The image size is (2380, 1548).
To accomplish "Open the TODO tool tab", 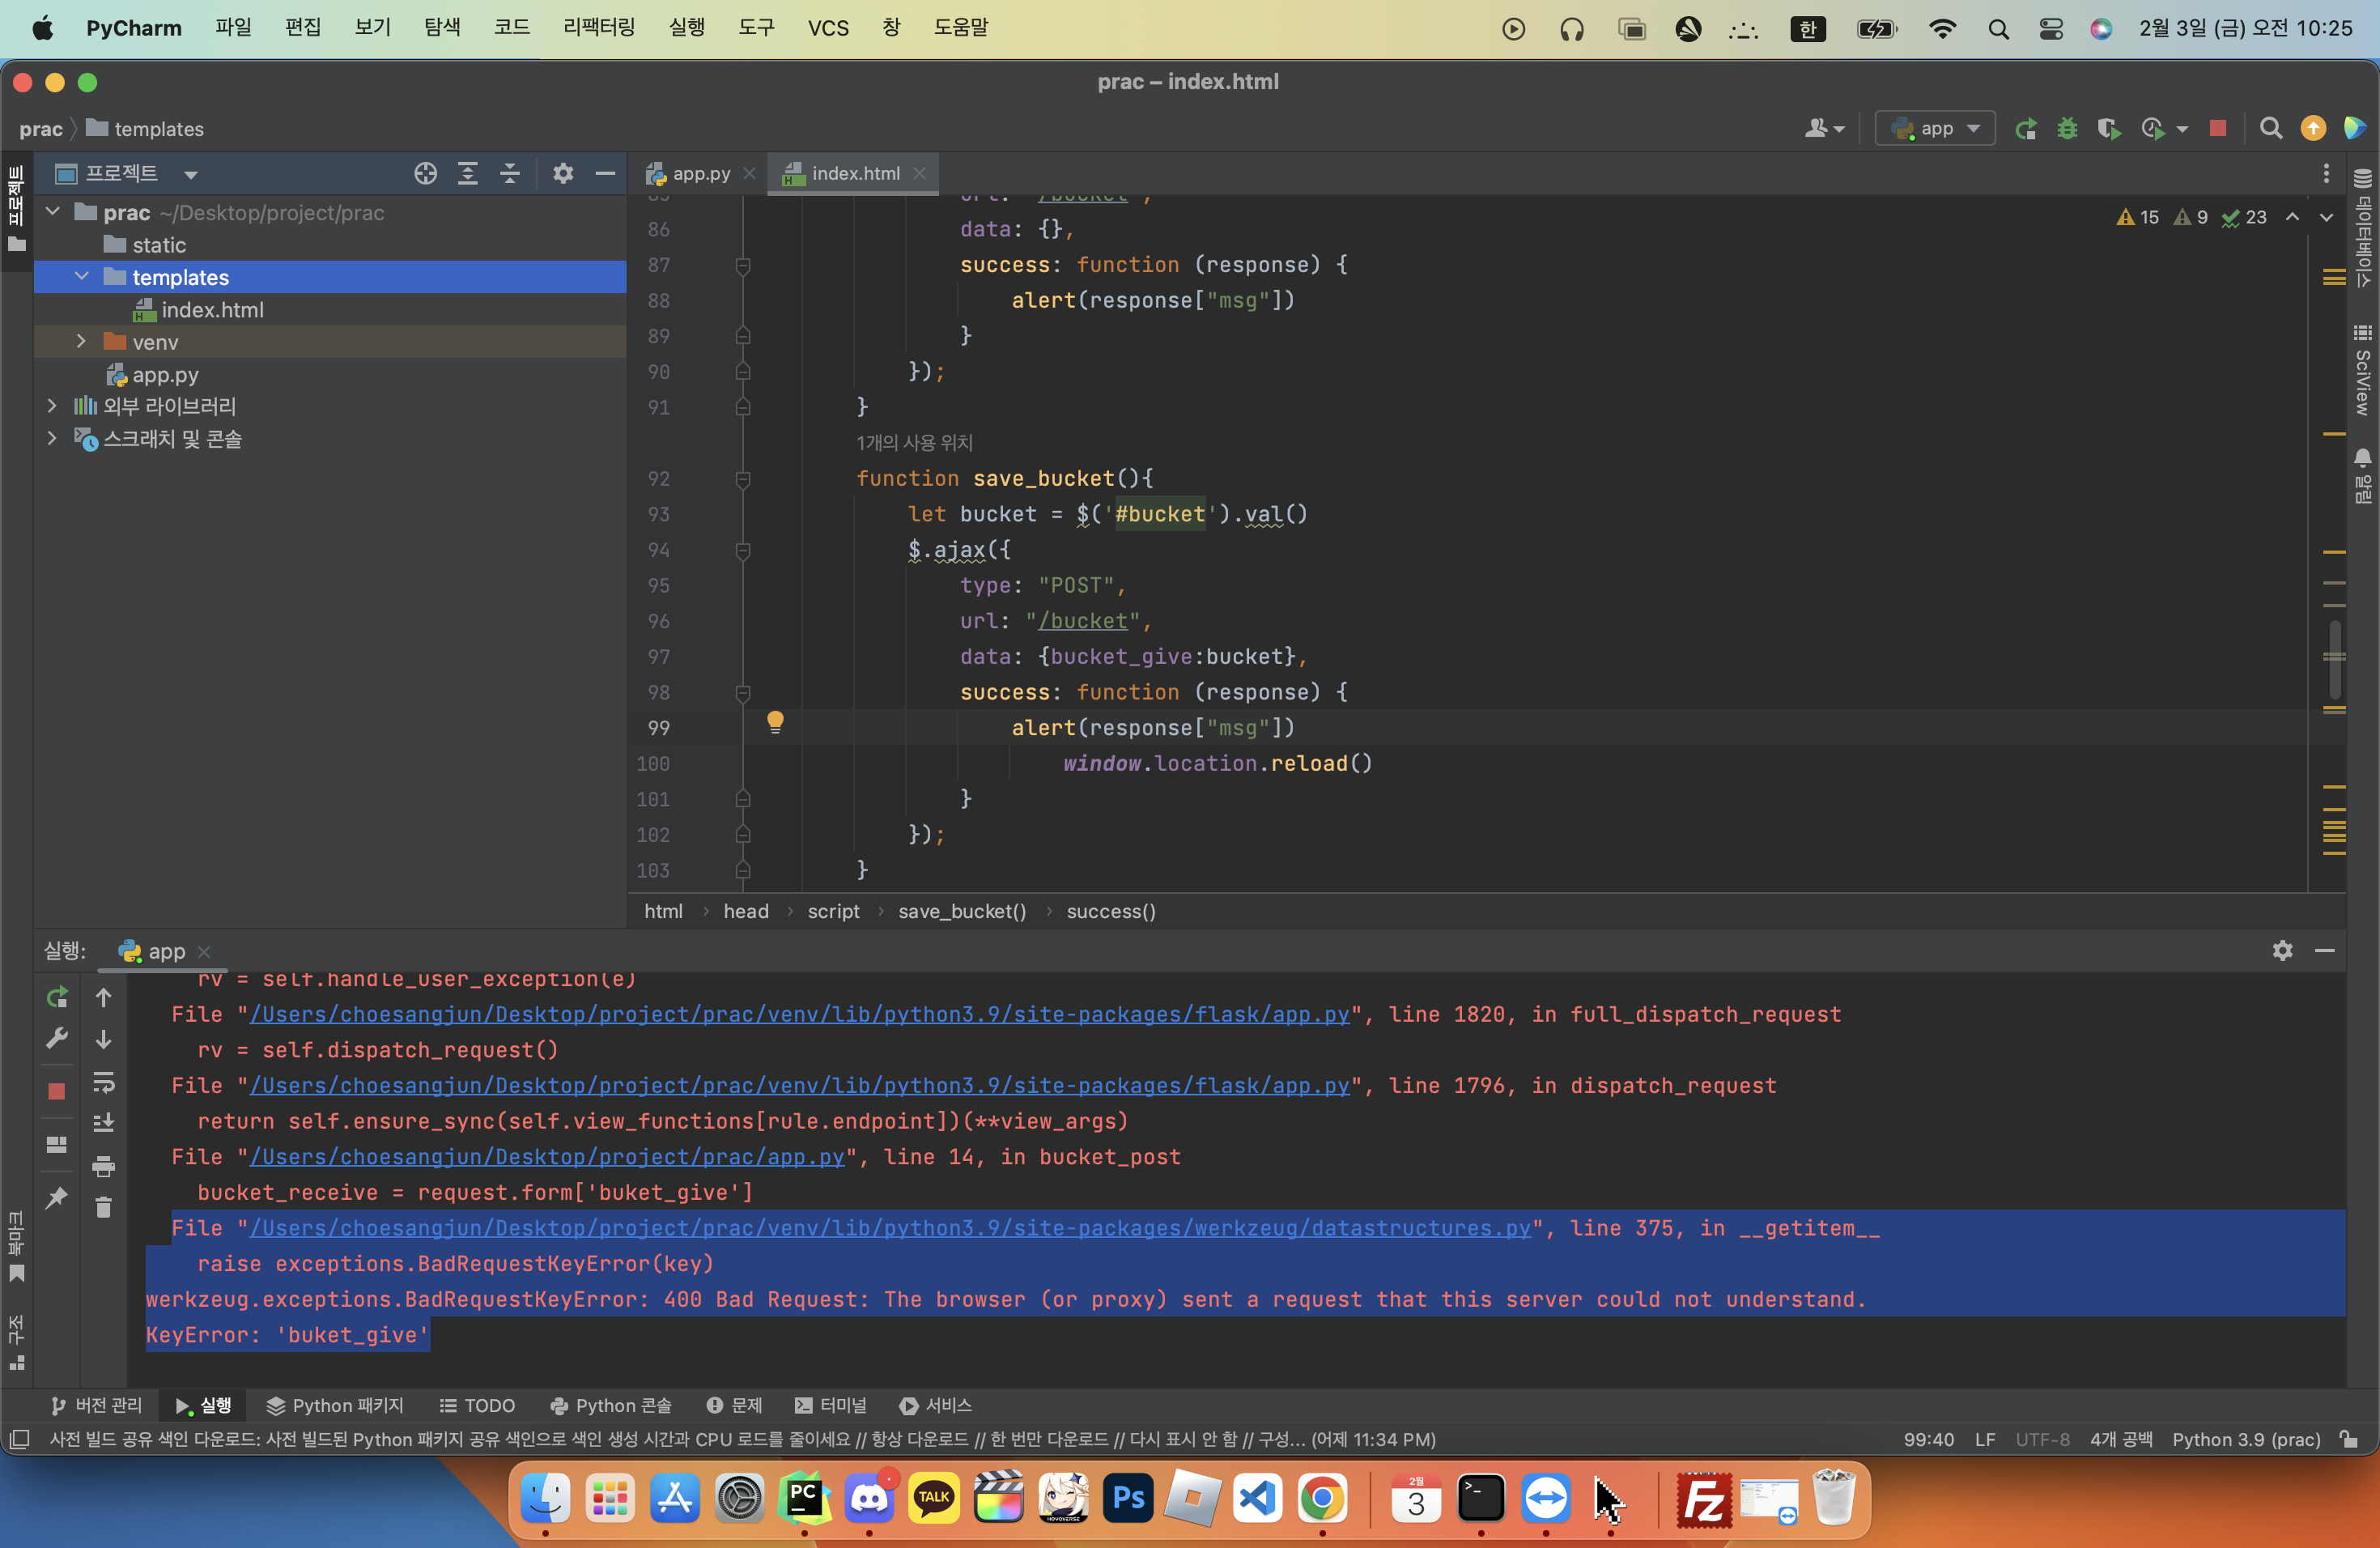I will pos(477,1405).
